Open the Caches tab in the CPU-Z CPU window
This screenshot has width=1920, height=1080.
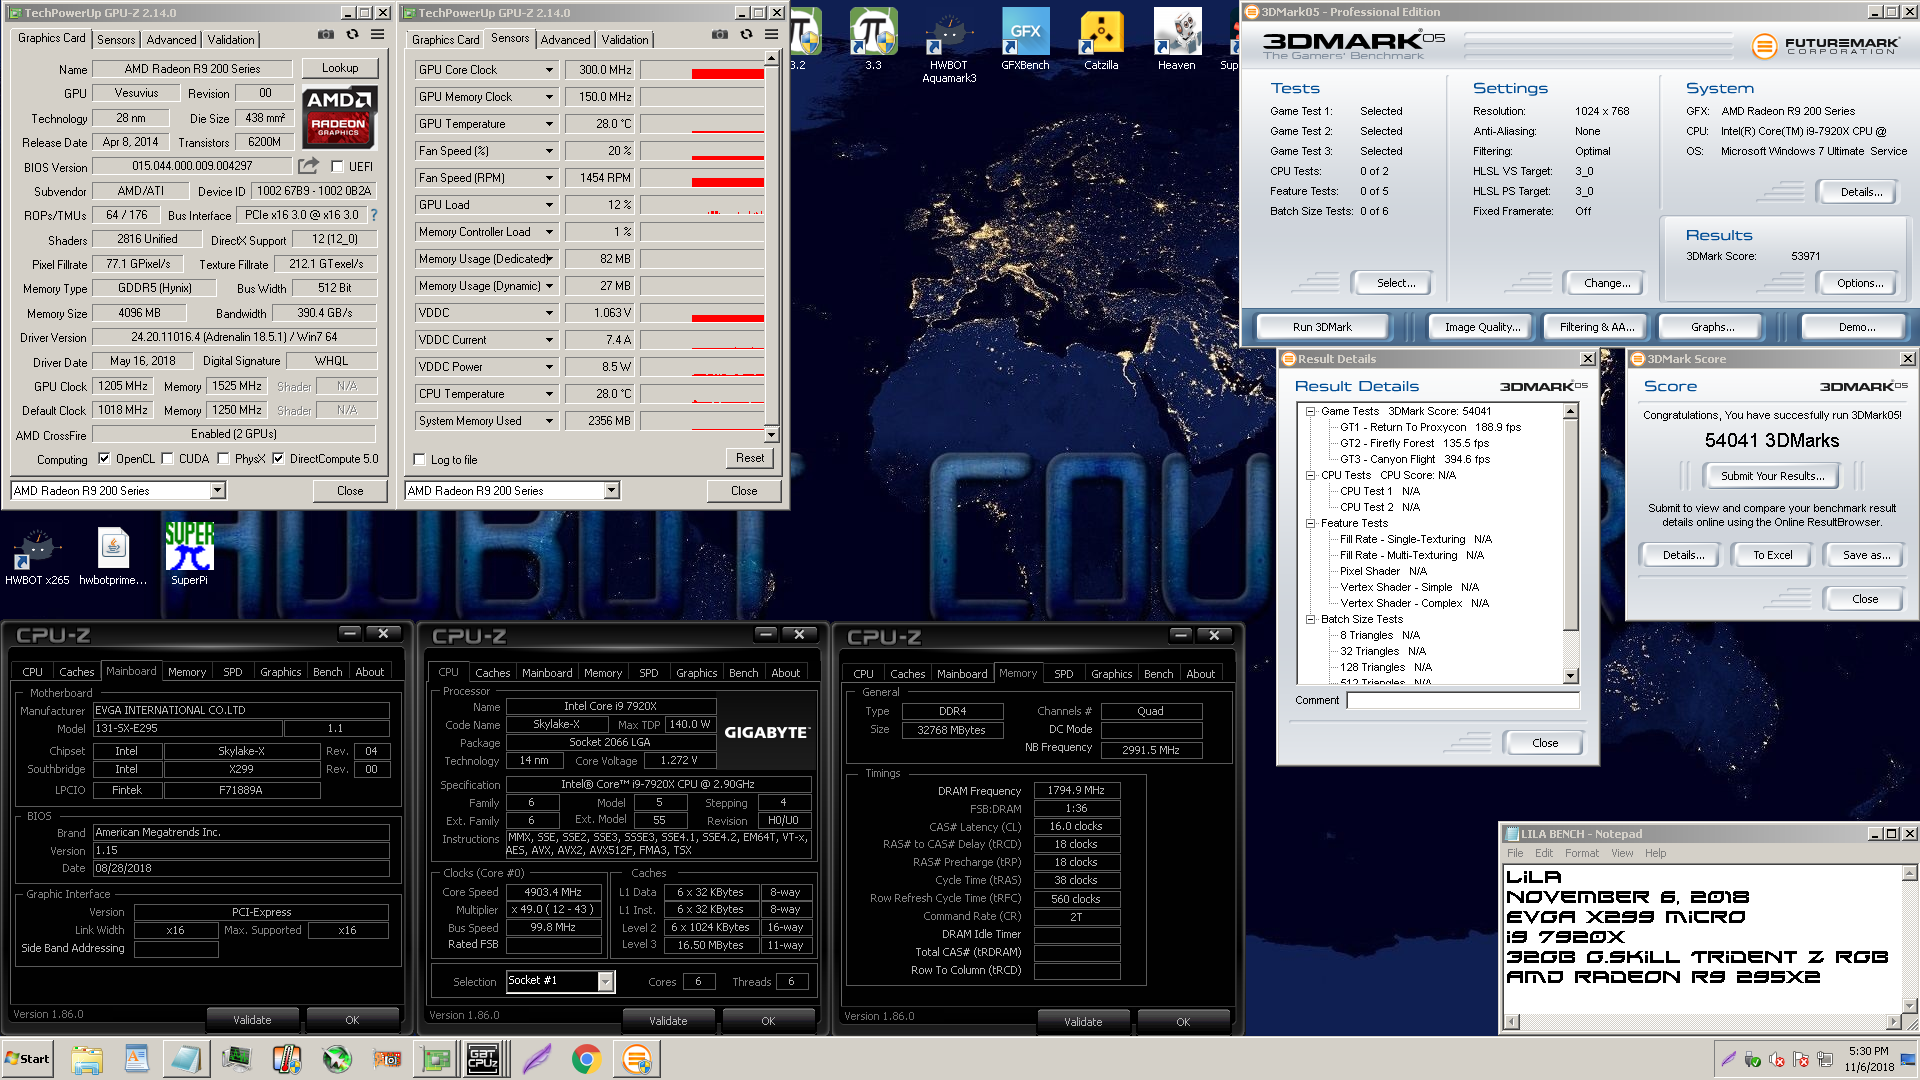492,673
